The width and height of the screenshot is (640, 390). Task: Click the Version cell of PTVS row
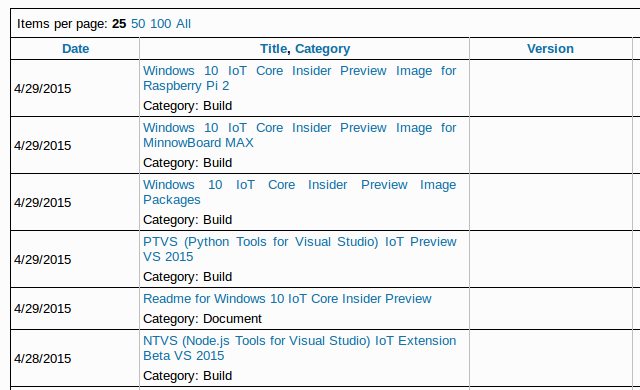(551, 259)
